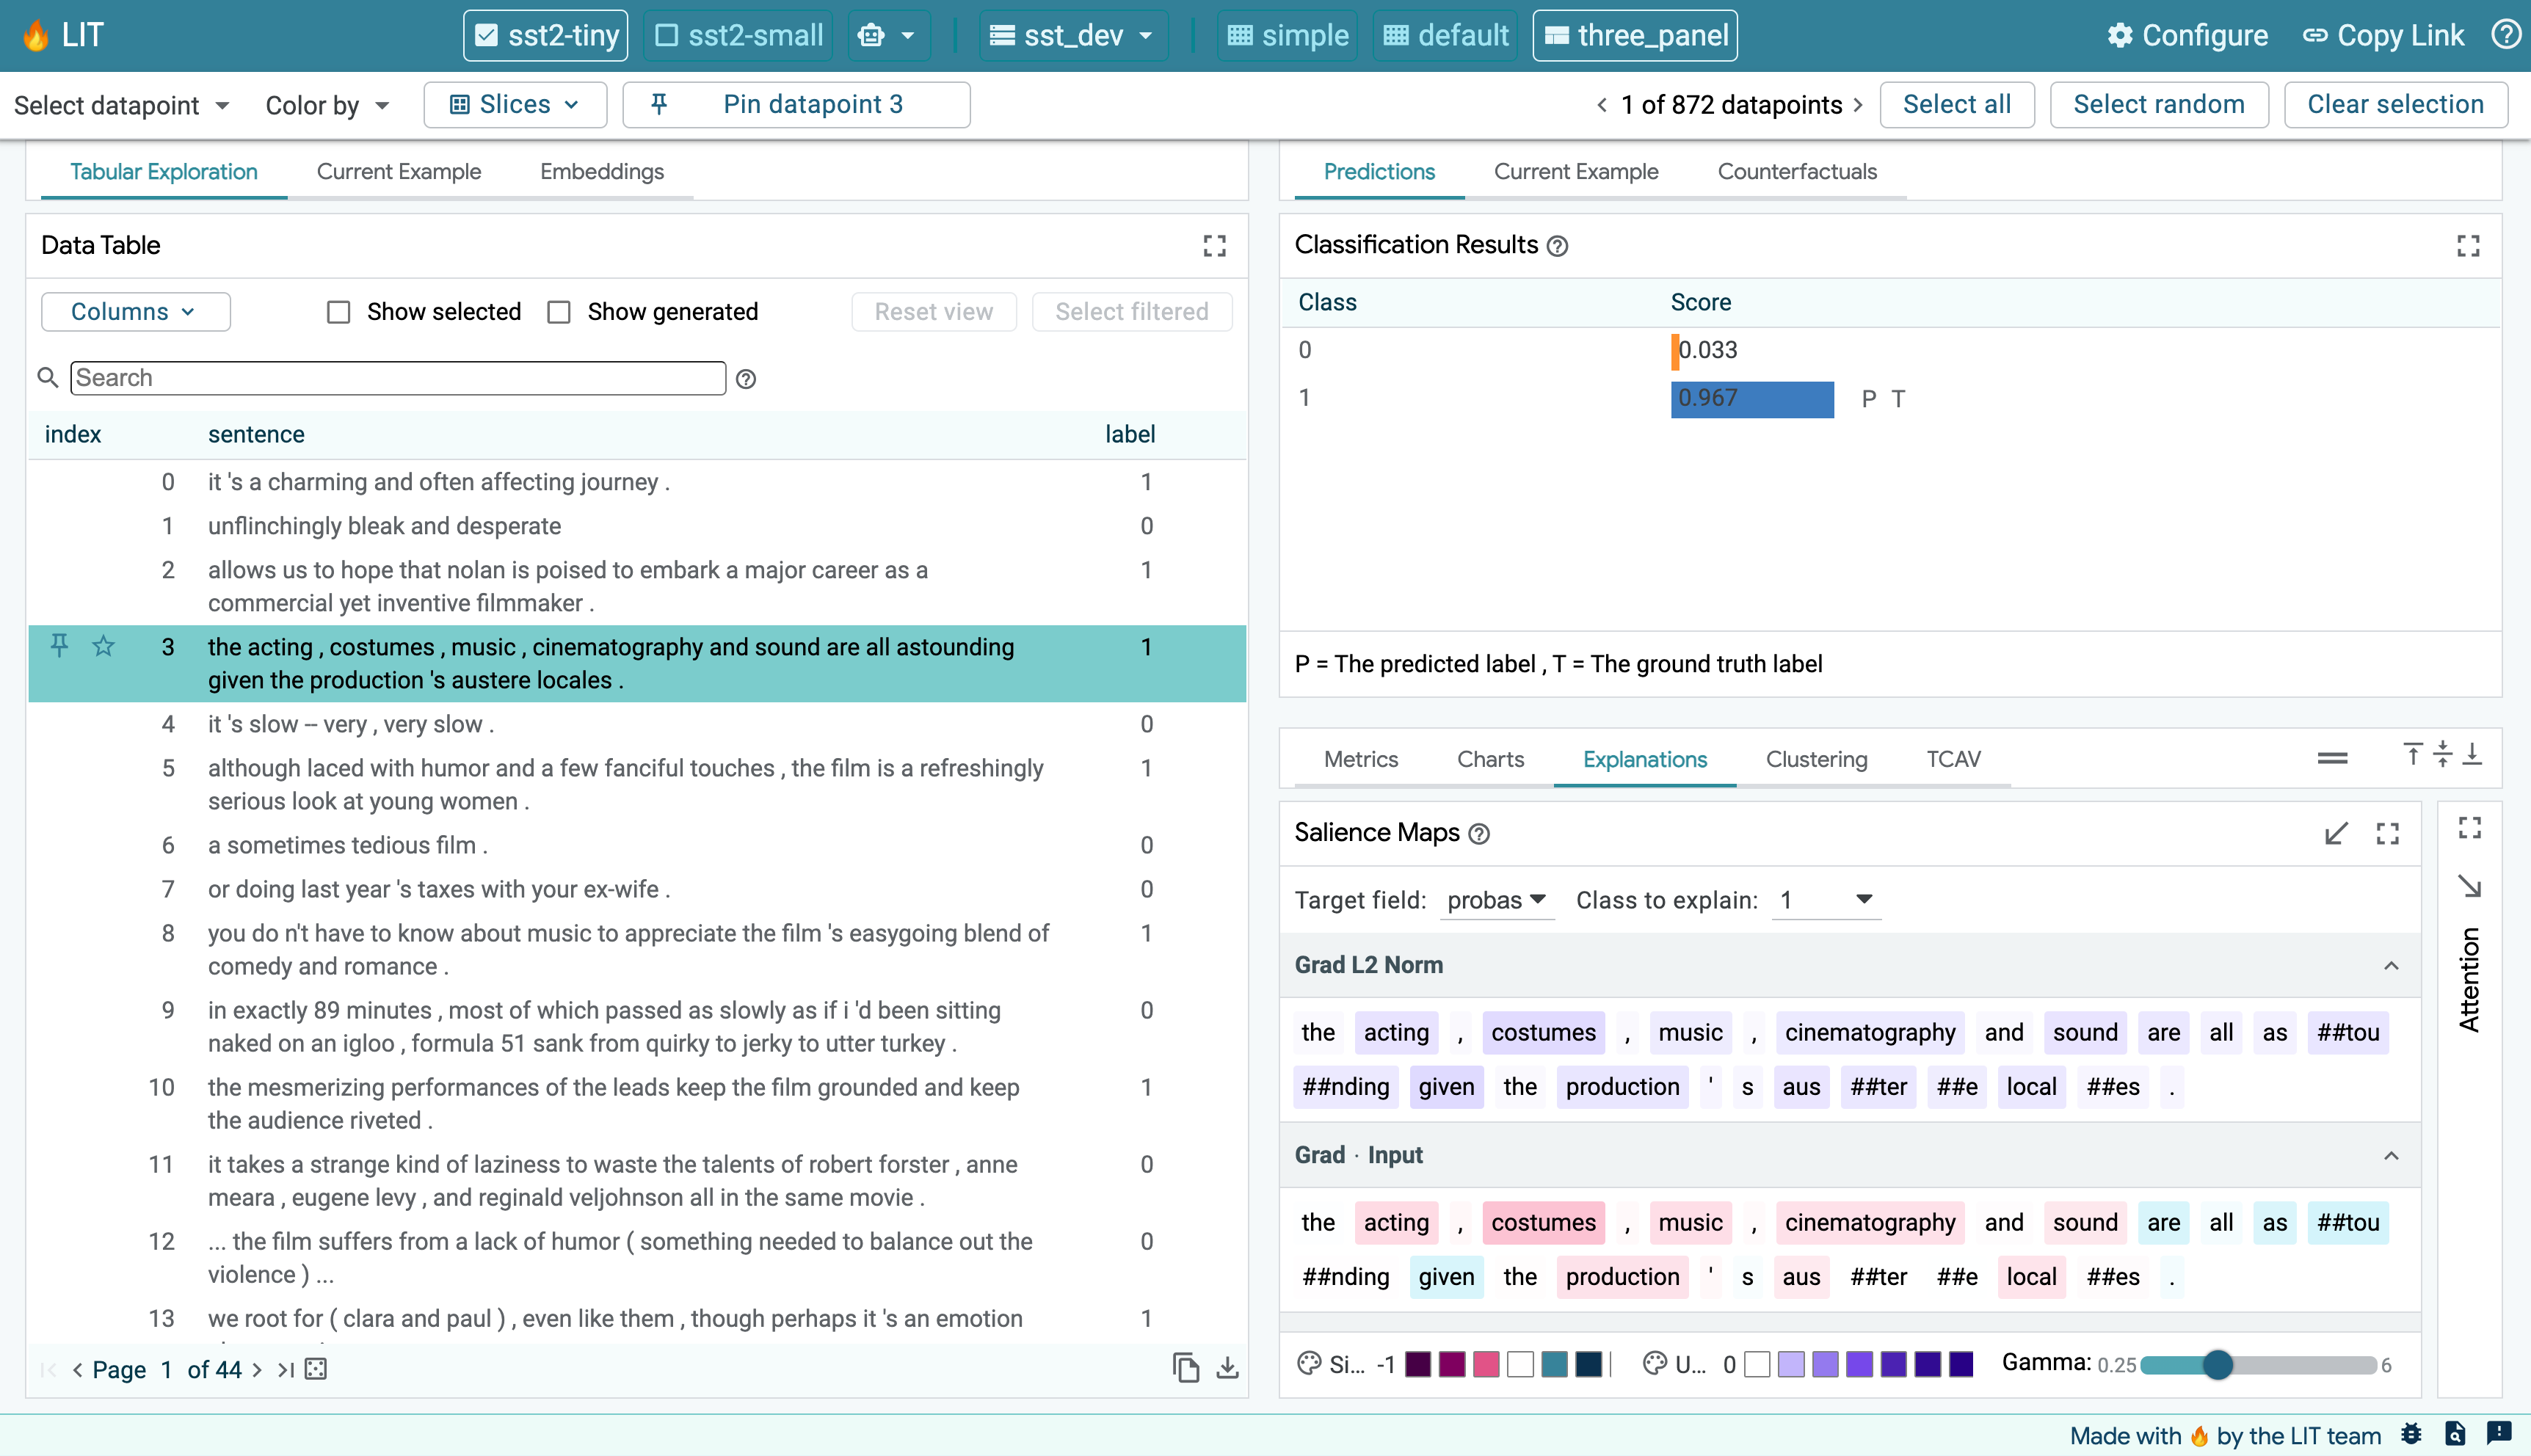The image size is (2531, 1456).
Task: Expand the Attention module full screen
Action: (2469, 828)
